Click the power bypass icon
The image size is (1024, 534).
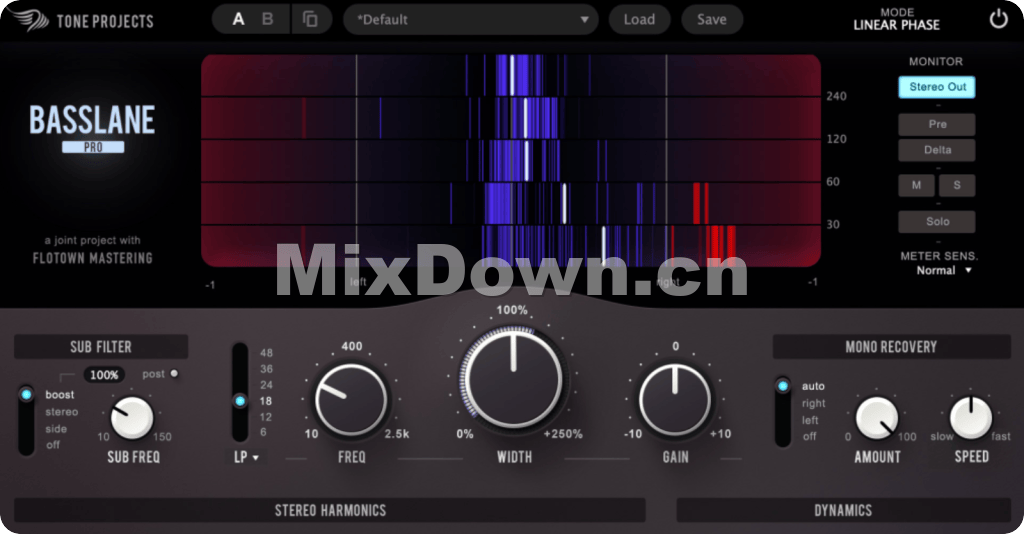(x=998, y=19)
